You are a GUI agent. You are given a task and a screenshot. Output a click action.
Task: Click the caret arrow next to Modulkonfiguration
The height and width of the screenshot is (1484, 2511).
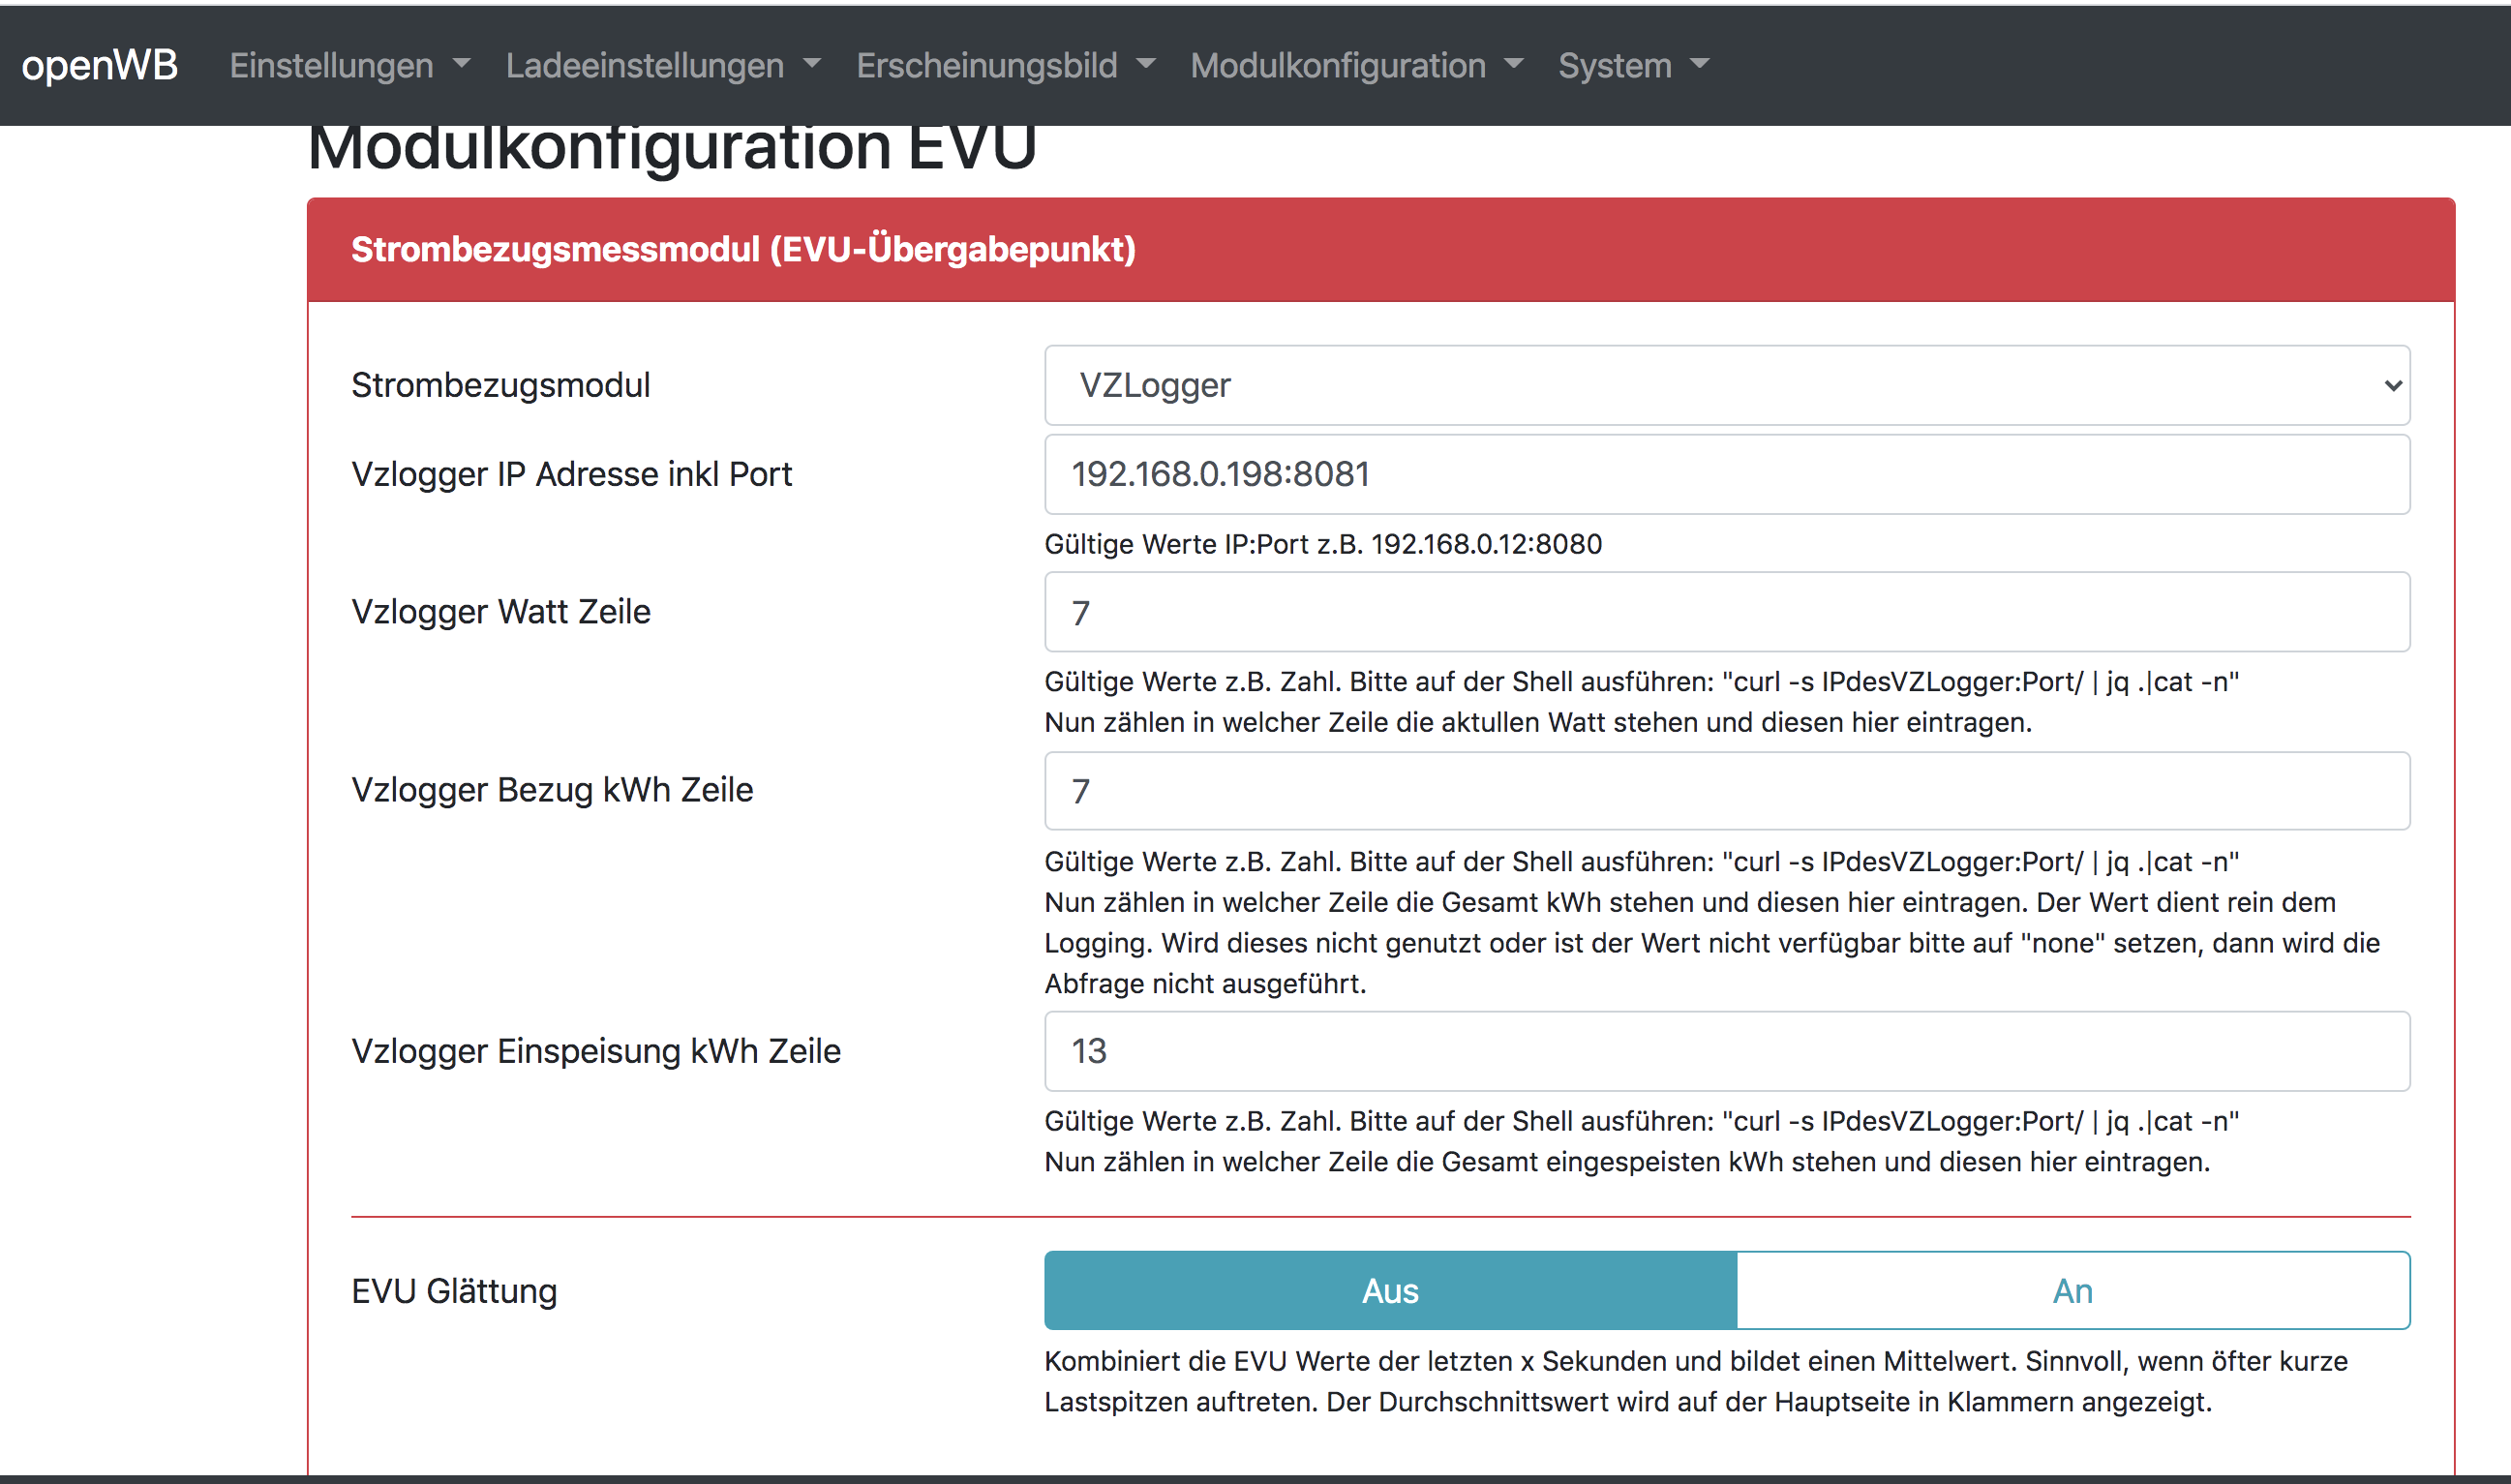click(1514, 64)
